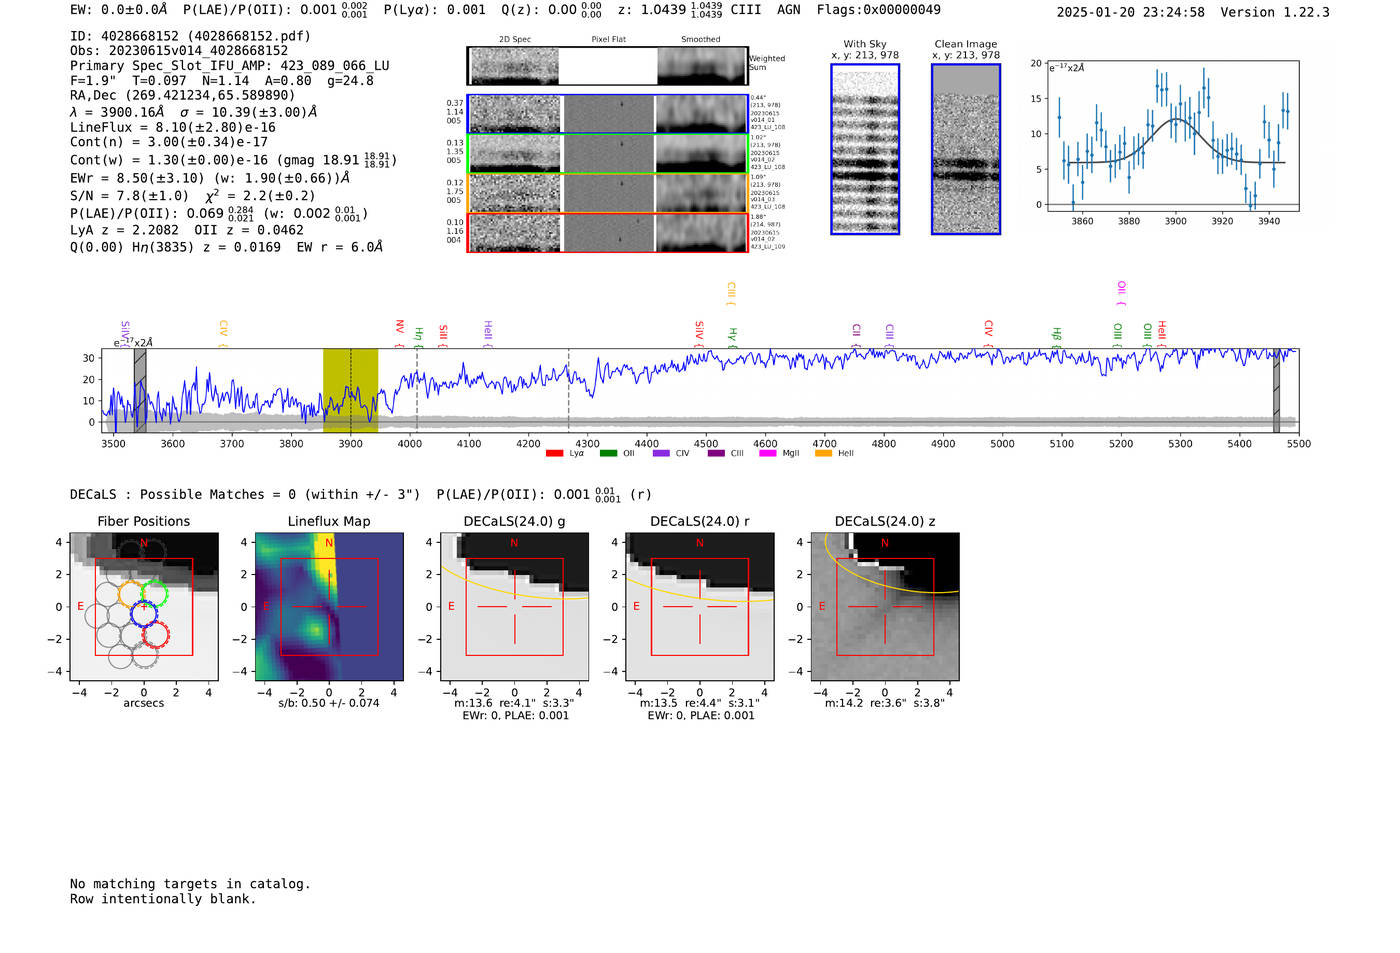The width and height of the screenshot is (1400, 953).
Task: Click the HeII orange legend swatch
Action: tap(823, 454)
